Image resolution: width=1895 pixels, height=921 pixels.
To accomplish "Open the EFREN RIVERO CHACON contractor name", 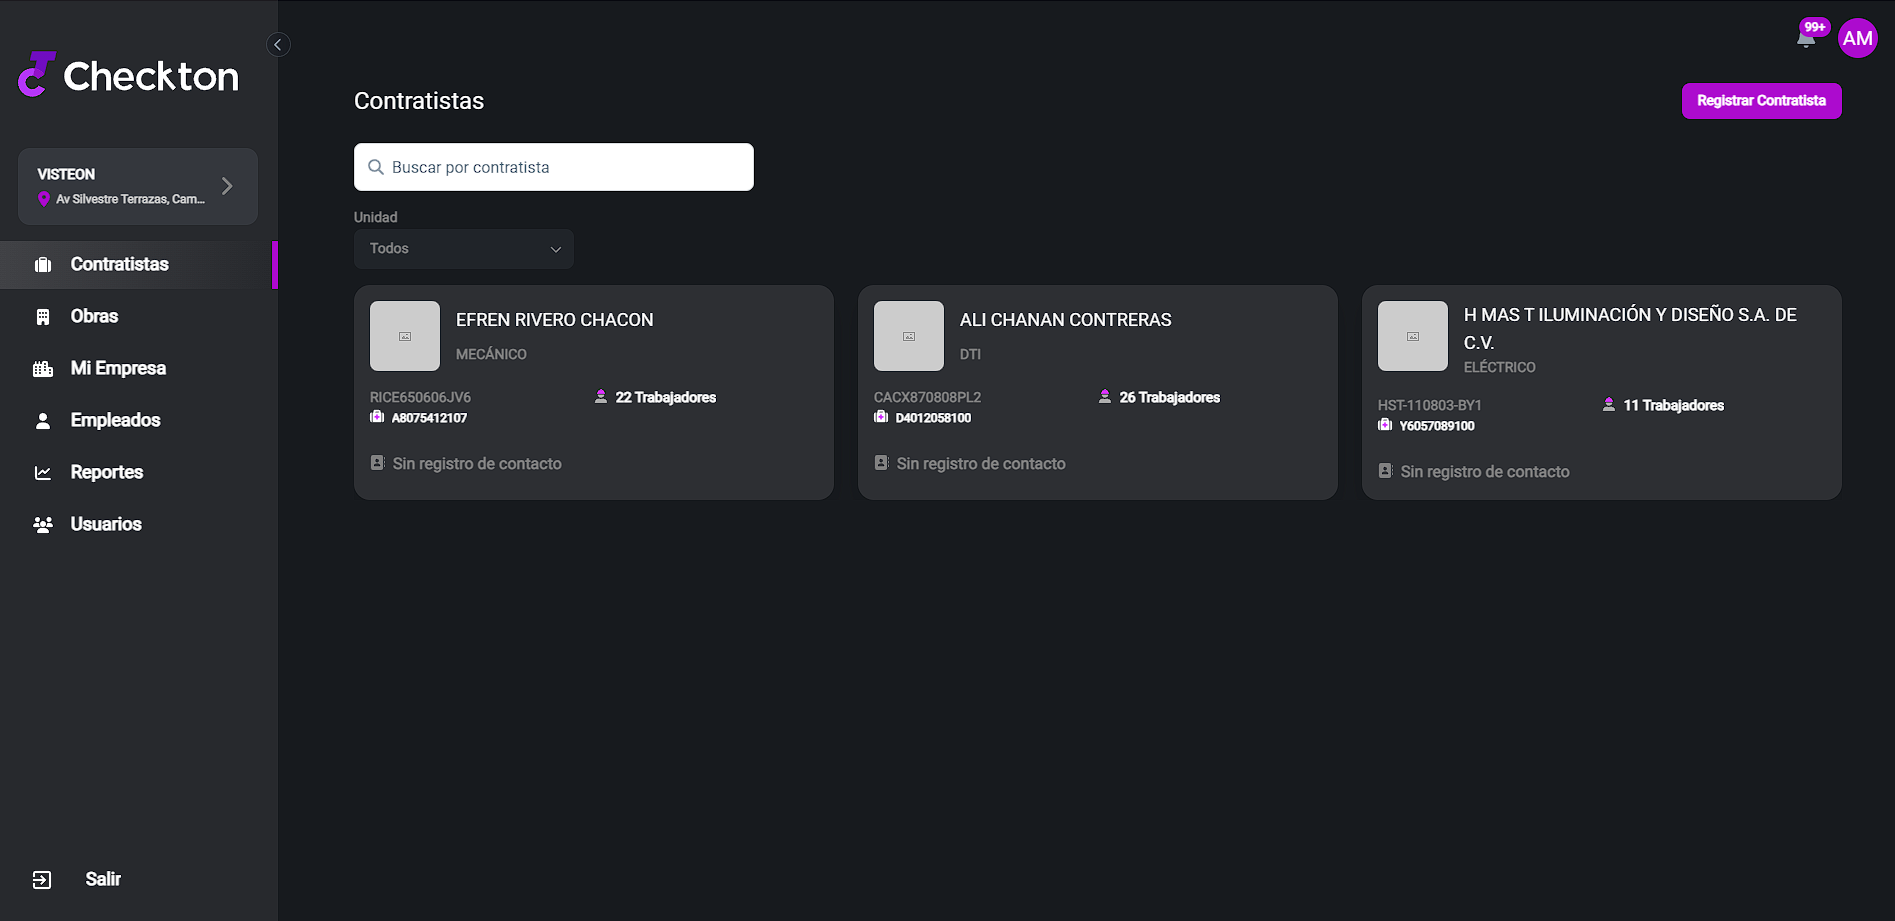I will tap(554, 320).
